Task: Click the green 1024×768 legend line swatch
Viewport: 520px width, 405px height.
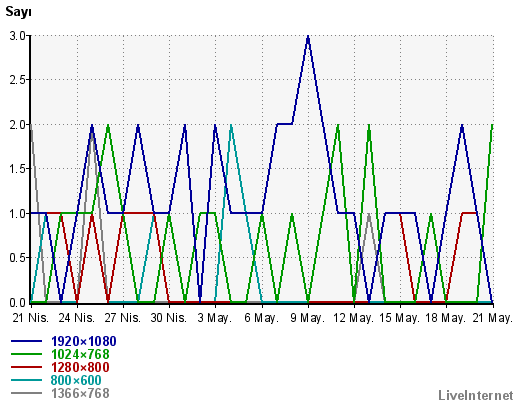Action: (27, 354)
